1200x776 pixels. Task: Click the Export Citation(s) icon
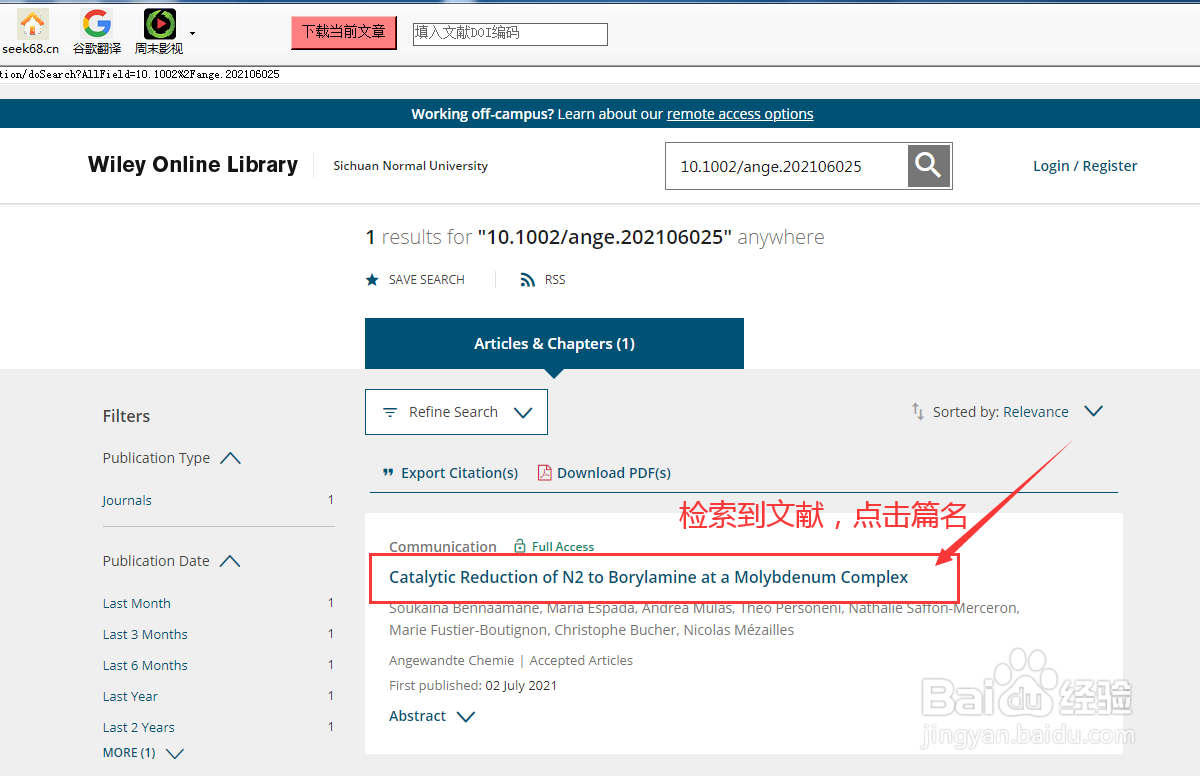point(388,472)
